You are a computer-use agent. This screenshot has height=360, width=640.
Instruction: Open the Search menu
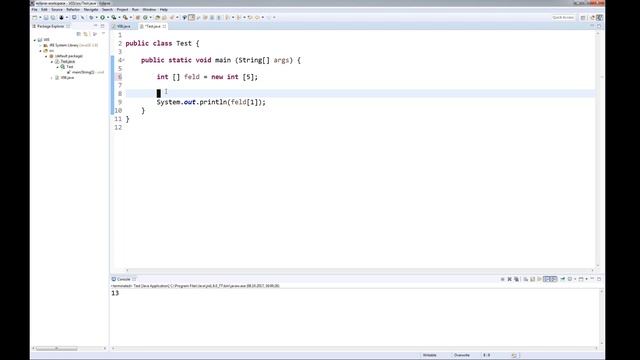[107, 9]
